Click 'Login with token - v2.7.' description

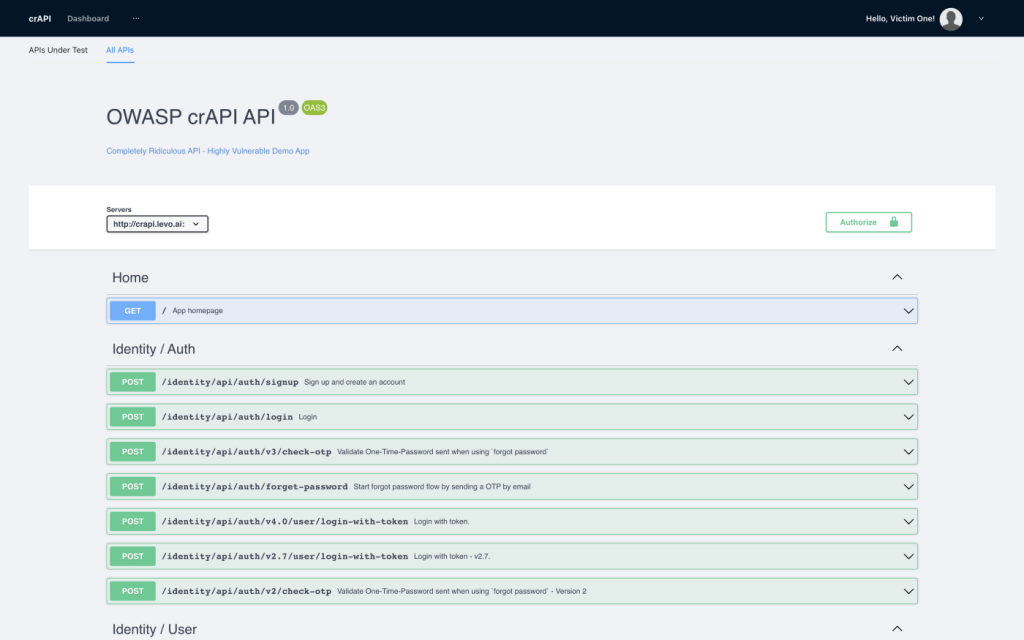pyautogui.click(x=452, y=556)
